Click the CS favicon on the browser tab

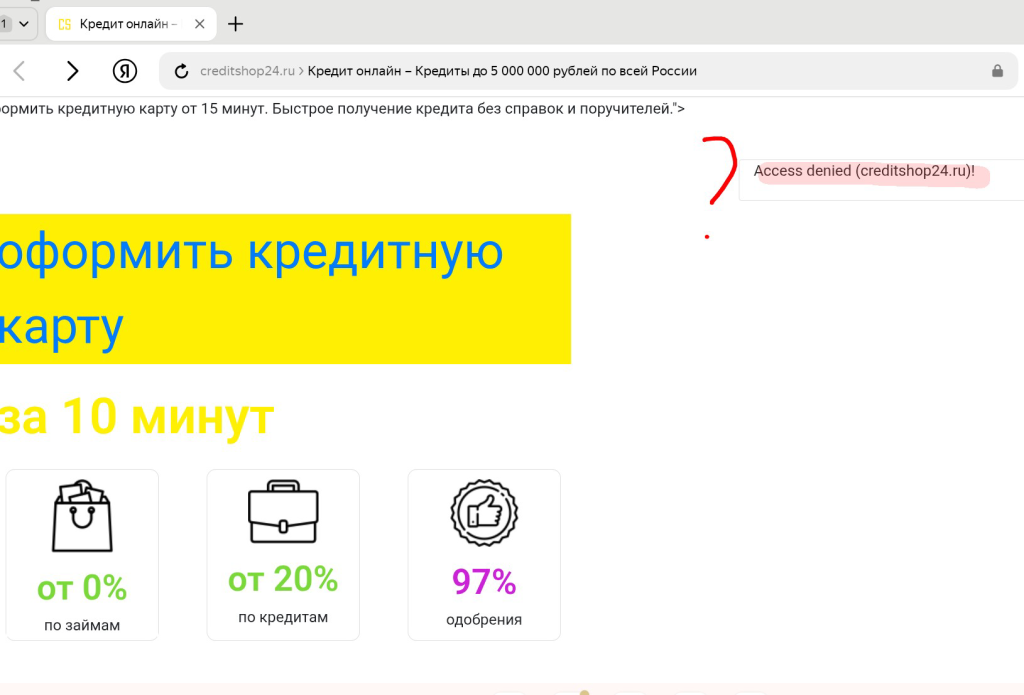(x=65, y=24)
